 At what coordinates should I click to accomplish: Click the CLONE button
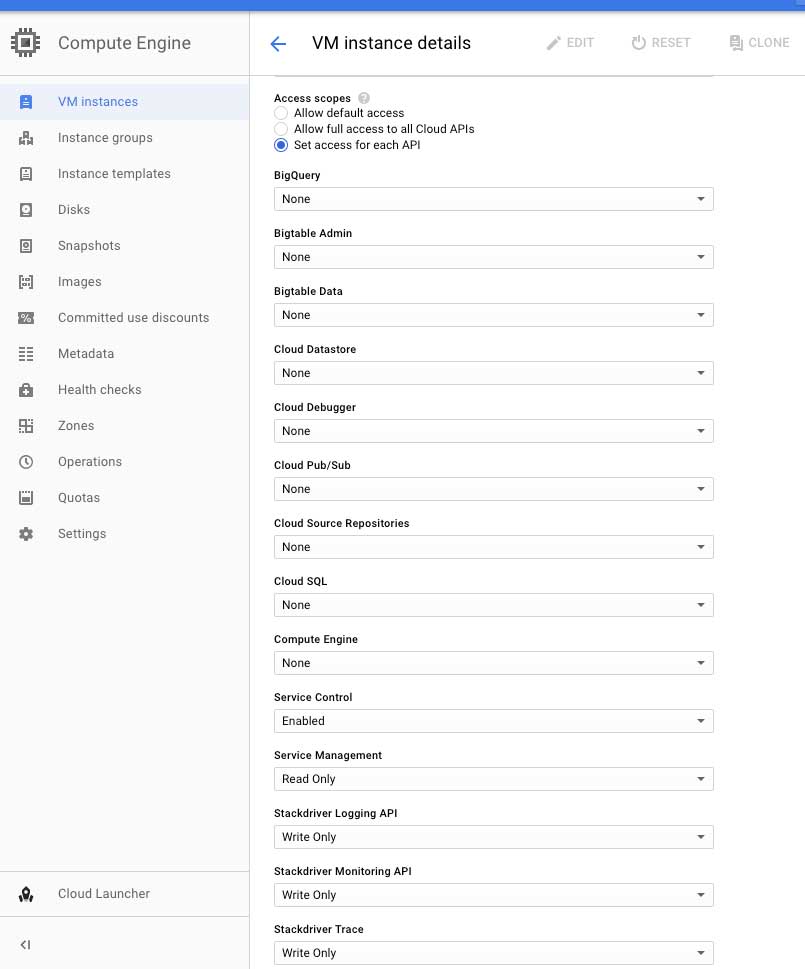pyautogui.click(x=759, y=43)
